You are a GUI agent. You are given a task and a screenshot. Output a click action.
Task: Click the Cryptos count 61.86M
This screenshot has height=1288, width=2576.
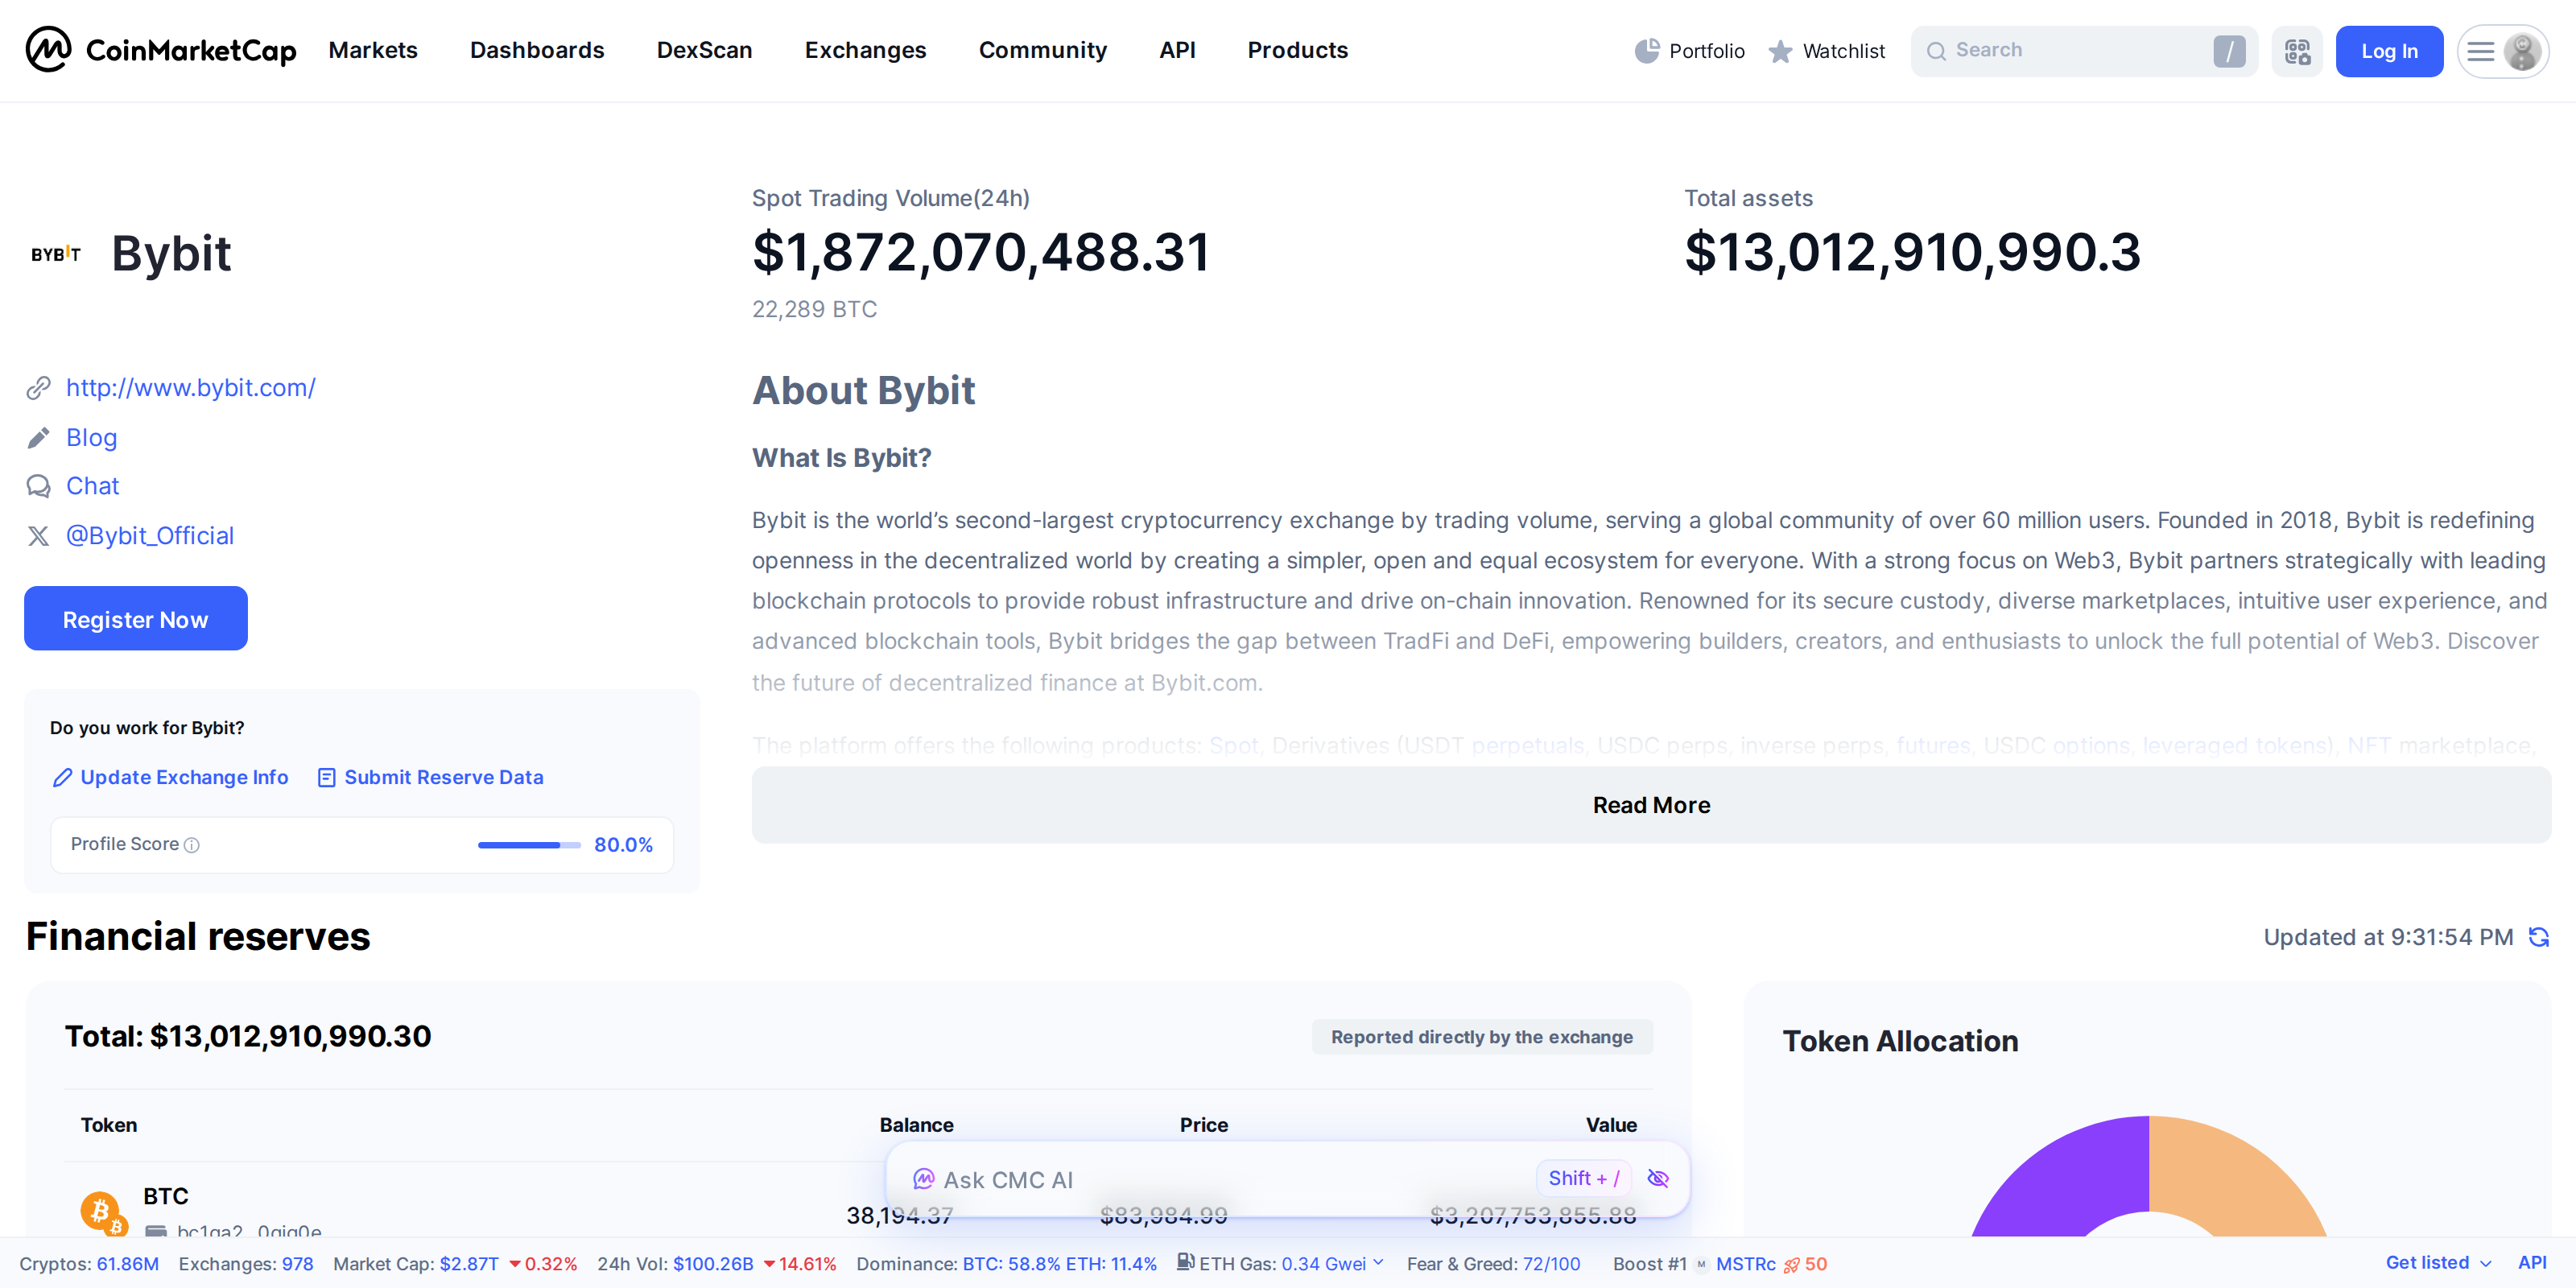coord(128,1264)
